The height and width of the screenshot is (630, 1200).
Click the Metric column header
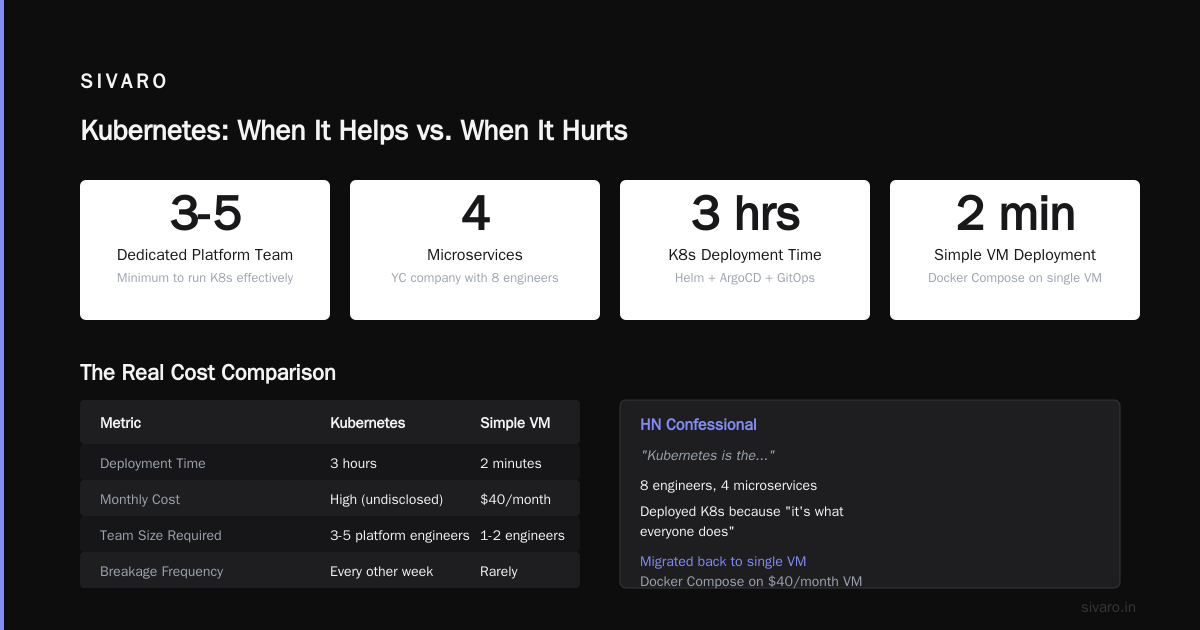click(121, 423)
